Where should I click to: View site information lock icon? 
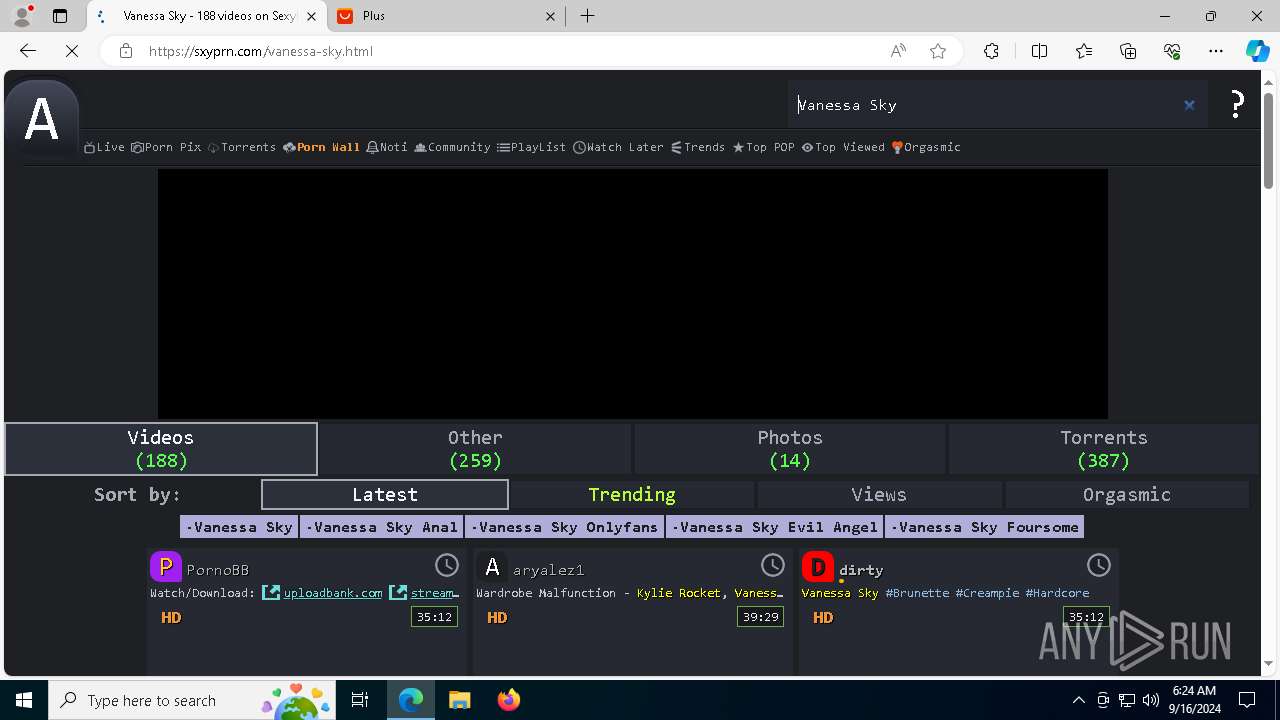125,51
